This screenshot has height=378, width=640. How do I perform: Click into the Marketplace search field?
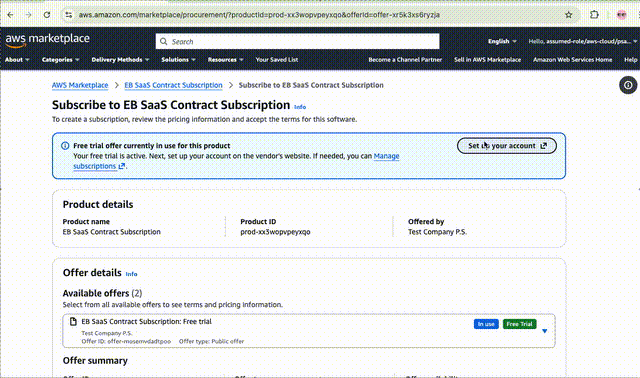click(298, 42)
